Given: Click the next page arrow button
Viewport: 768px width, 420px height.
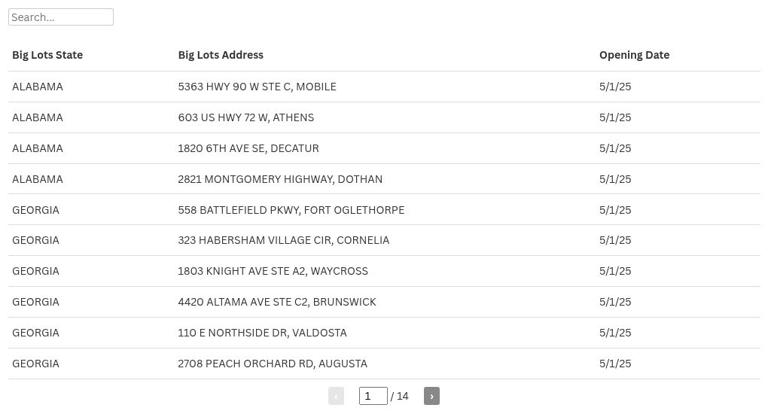Looking at the screenshot, I should (431, 396).
